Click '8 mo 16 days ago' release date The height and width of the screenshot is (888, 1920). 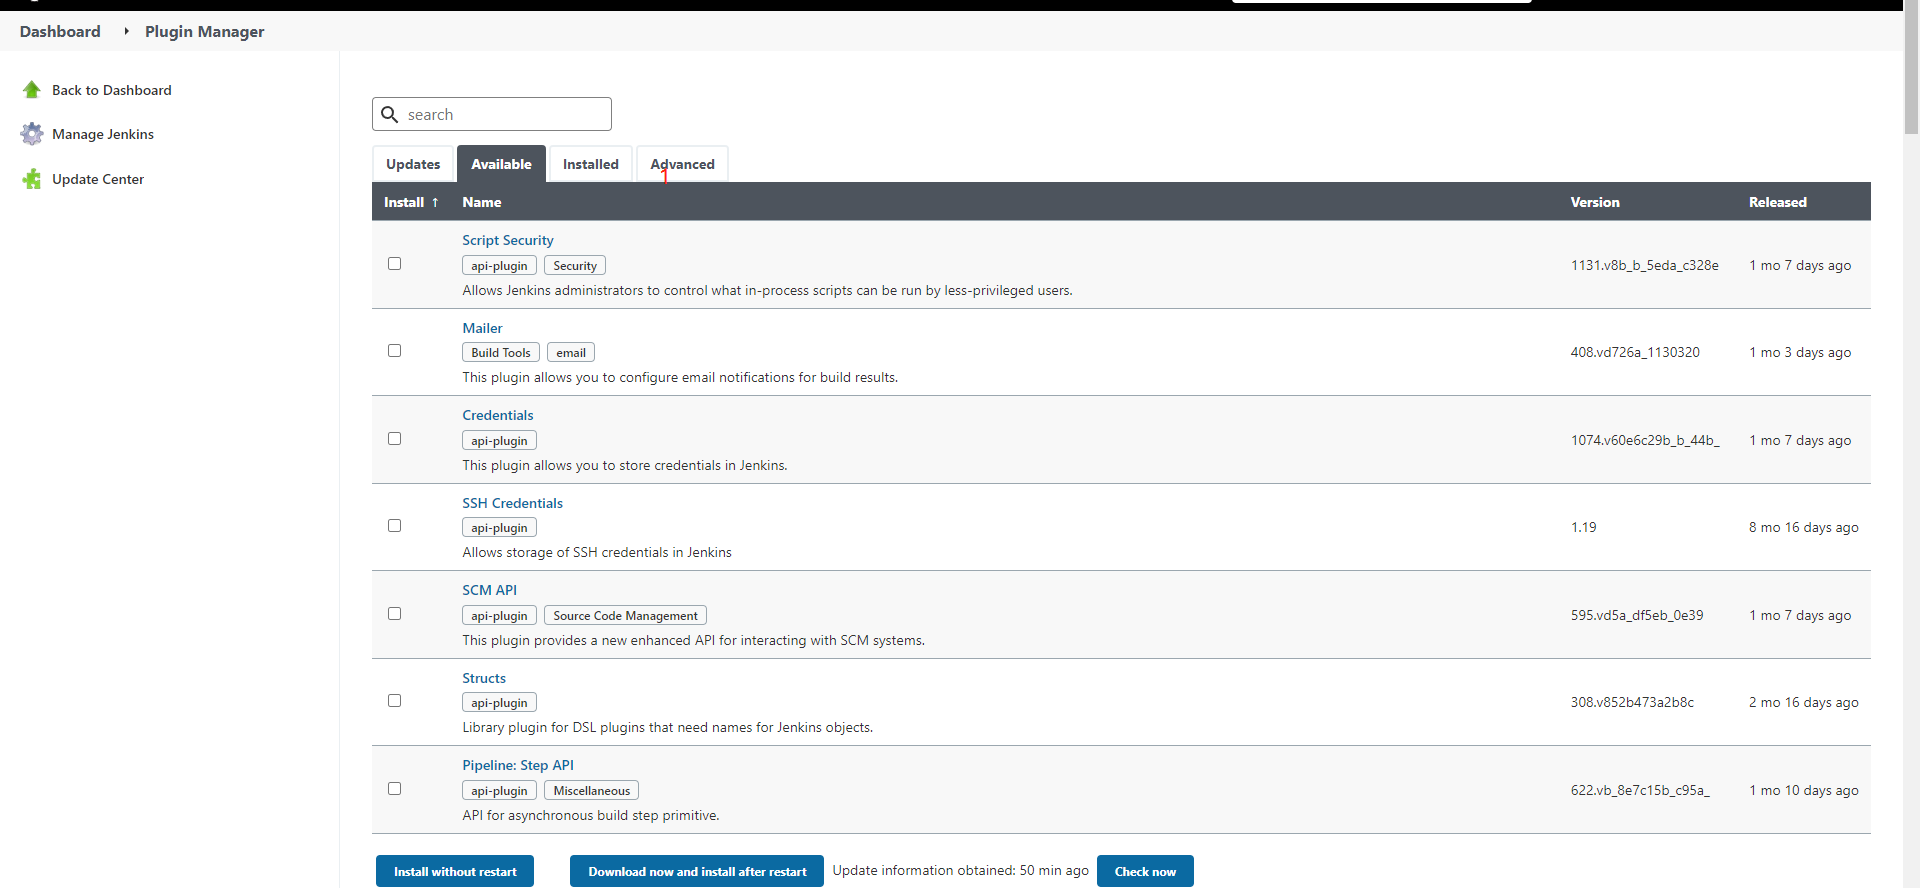click(1804, 527)
